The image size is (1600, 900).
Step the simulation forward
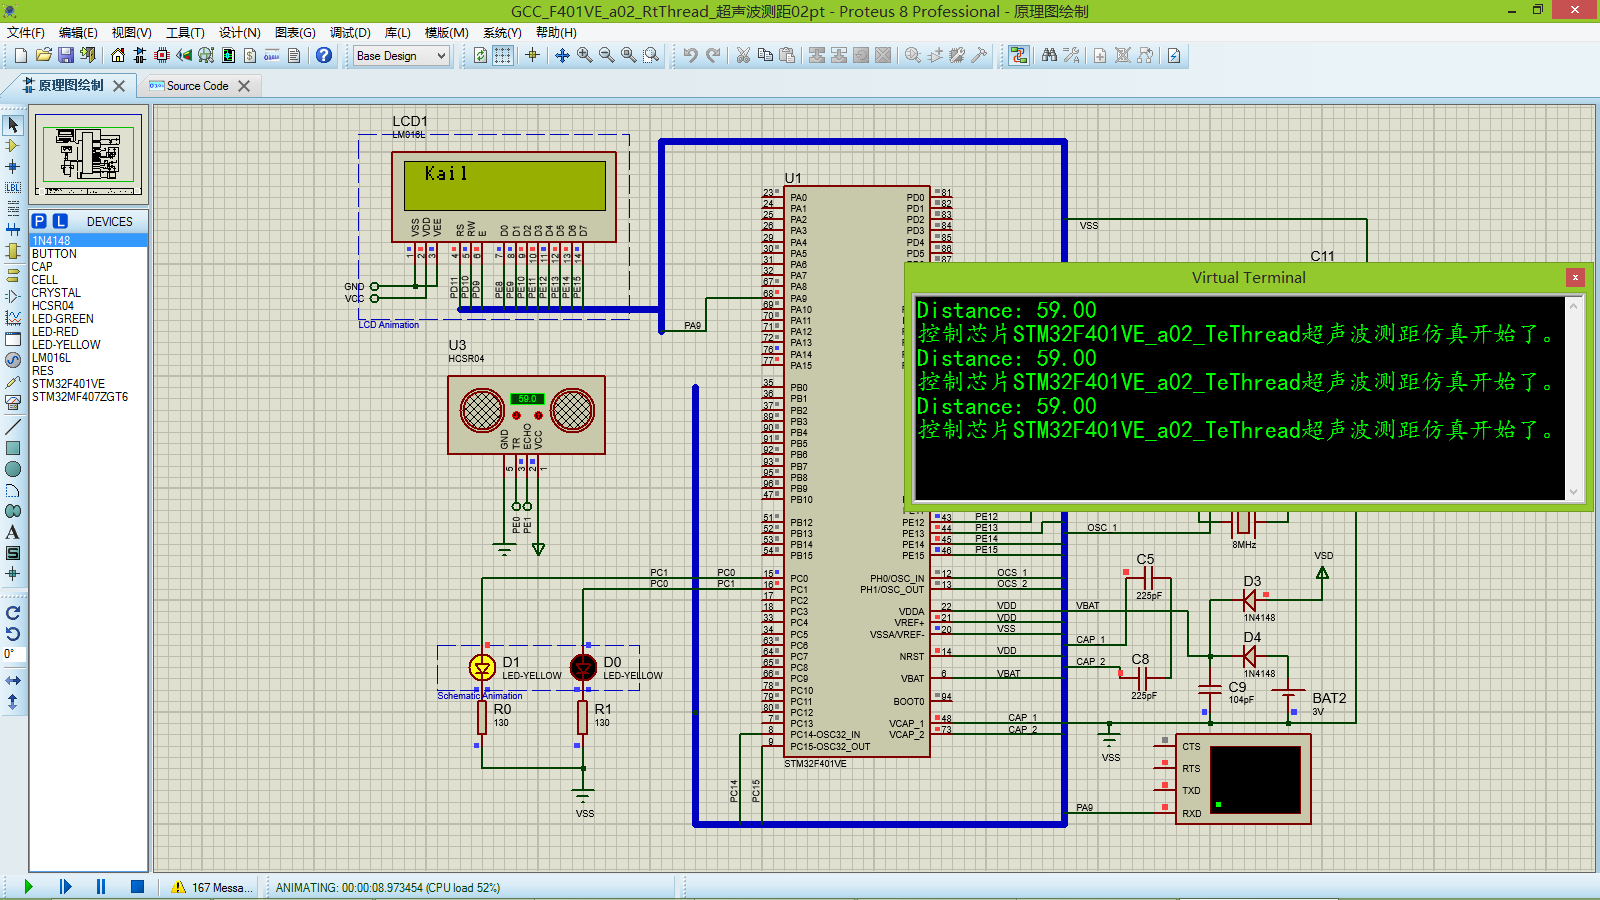[x=66, y=887]
